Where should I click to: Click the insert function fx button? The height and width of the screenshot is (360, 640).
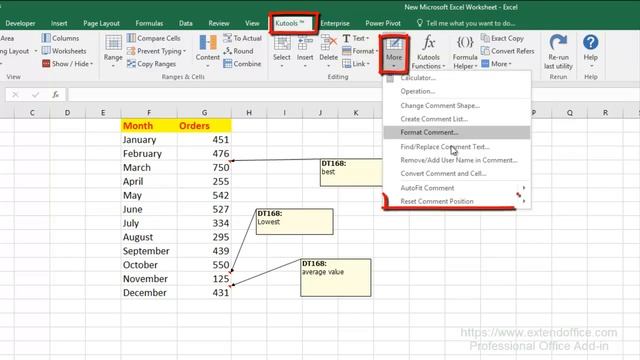[x=56, y=95]
